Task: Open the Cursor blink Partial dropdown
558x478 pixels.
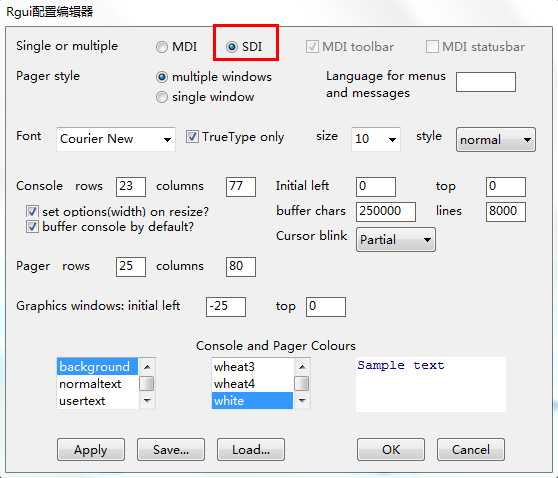Action: pos(396,240)
